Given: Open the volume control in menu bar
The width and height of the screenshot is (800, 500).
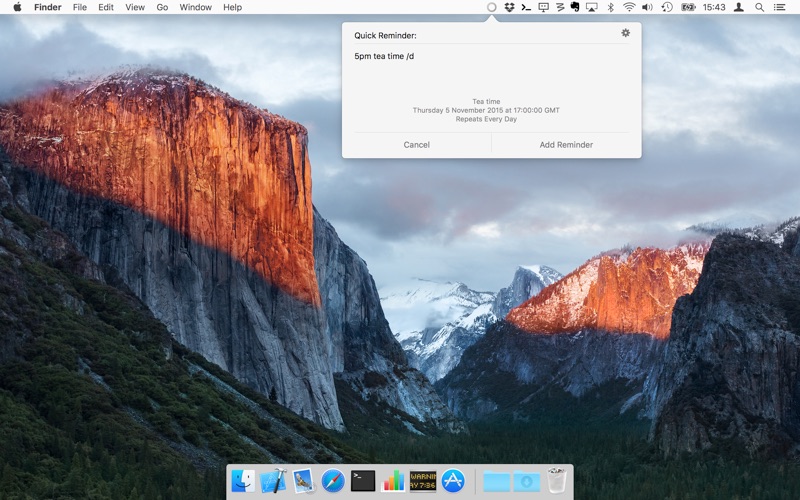Looking at the screenshot, I should tap(647, 7).
